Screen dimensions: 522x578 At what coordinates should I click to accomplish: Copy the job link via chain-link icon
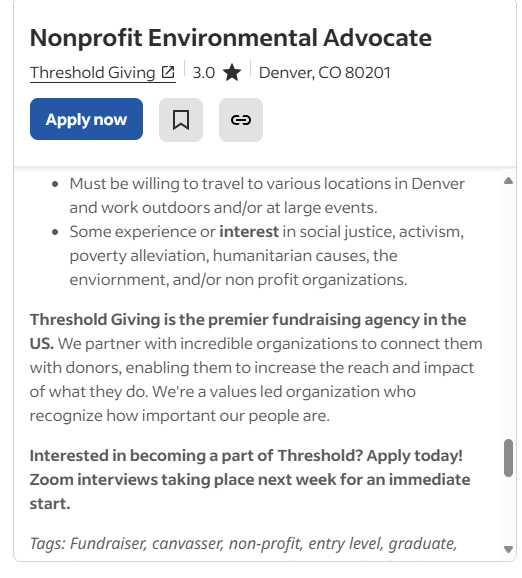coord(241,120)
